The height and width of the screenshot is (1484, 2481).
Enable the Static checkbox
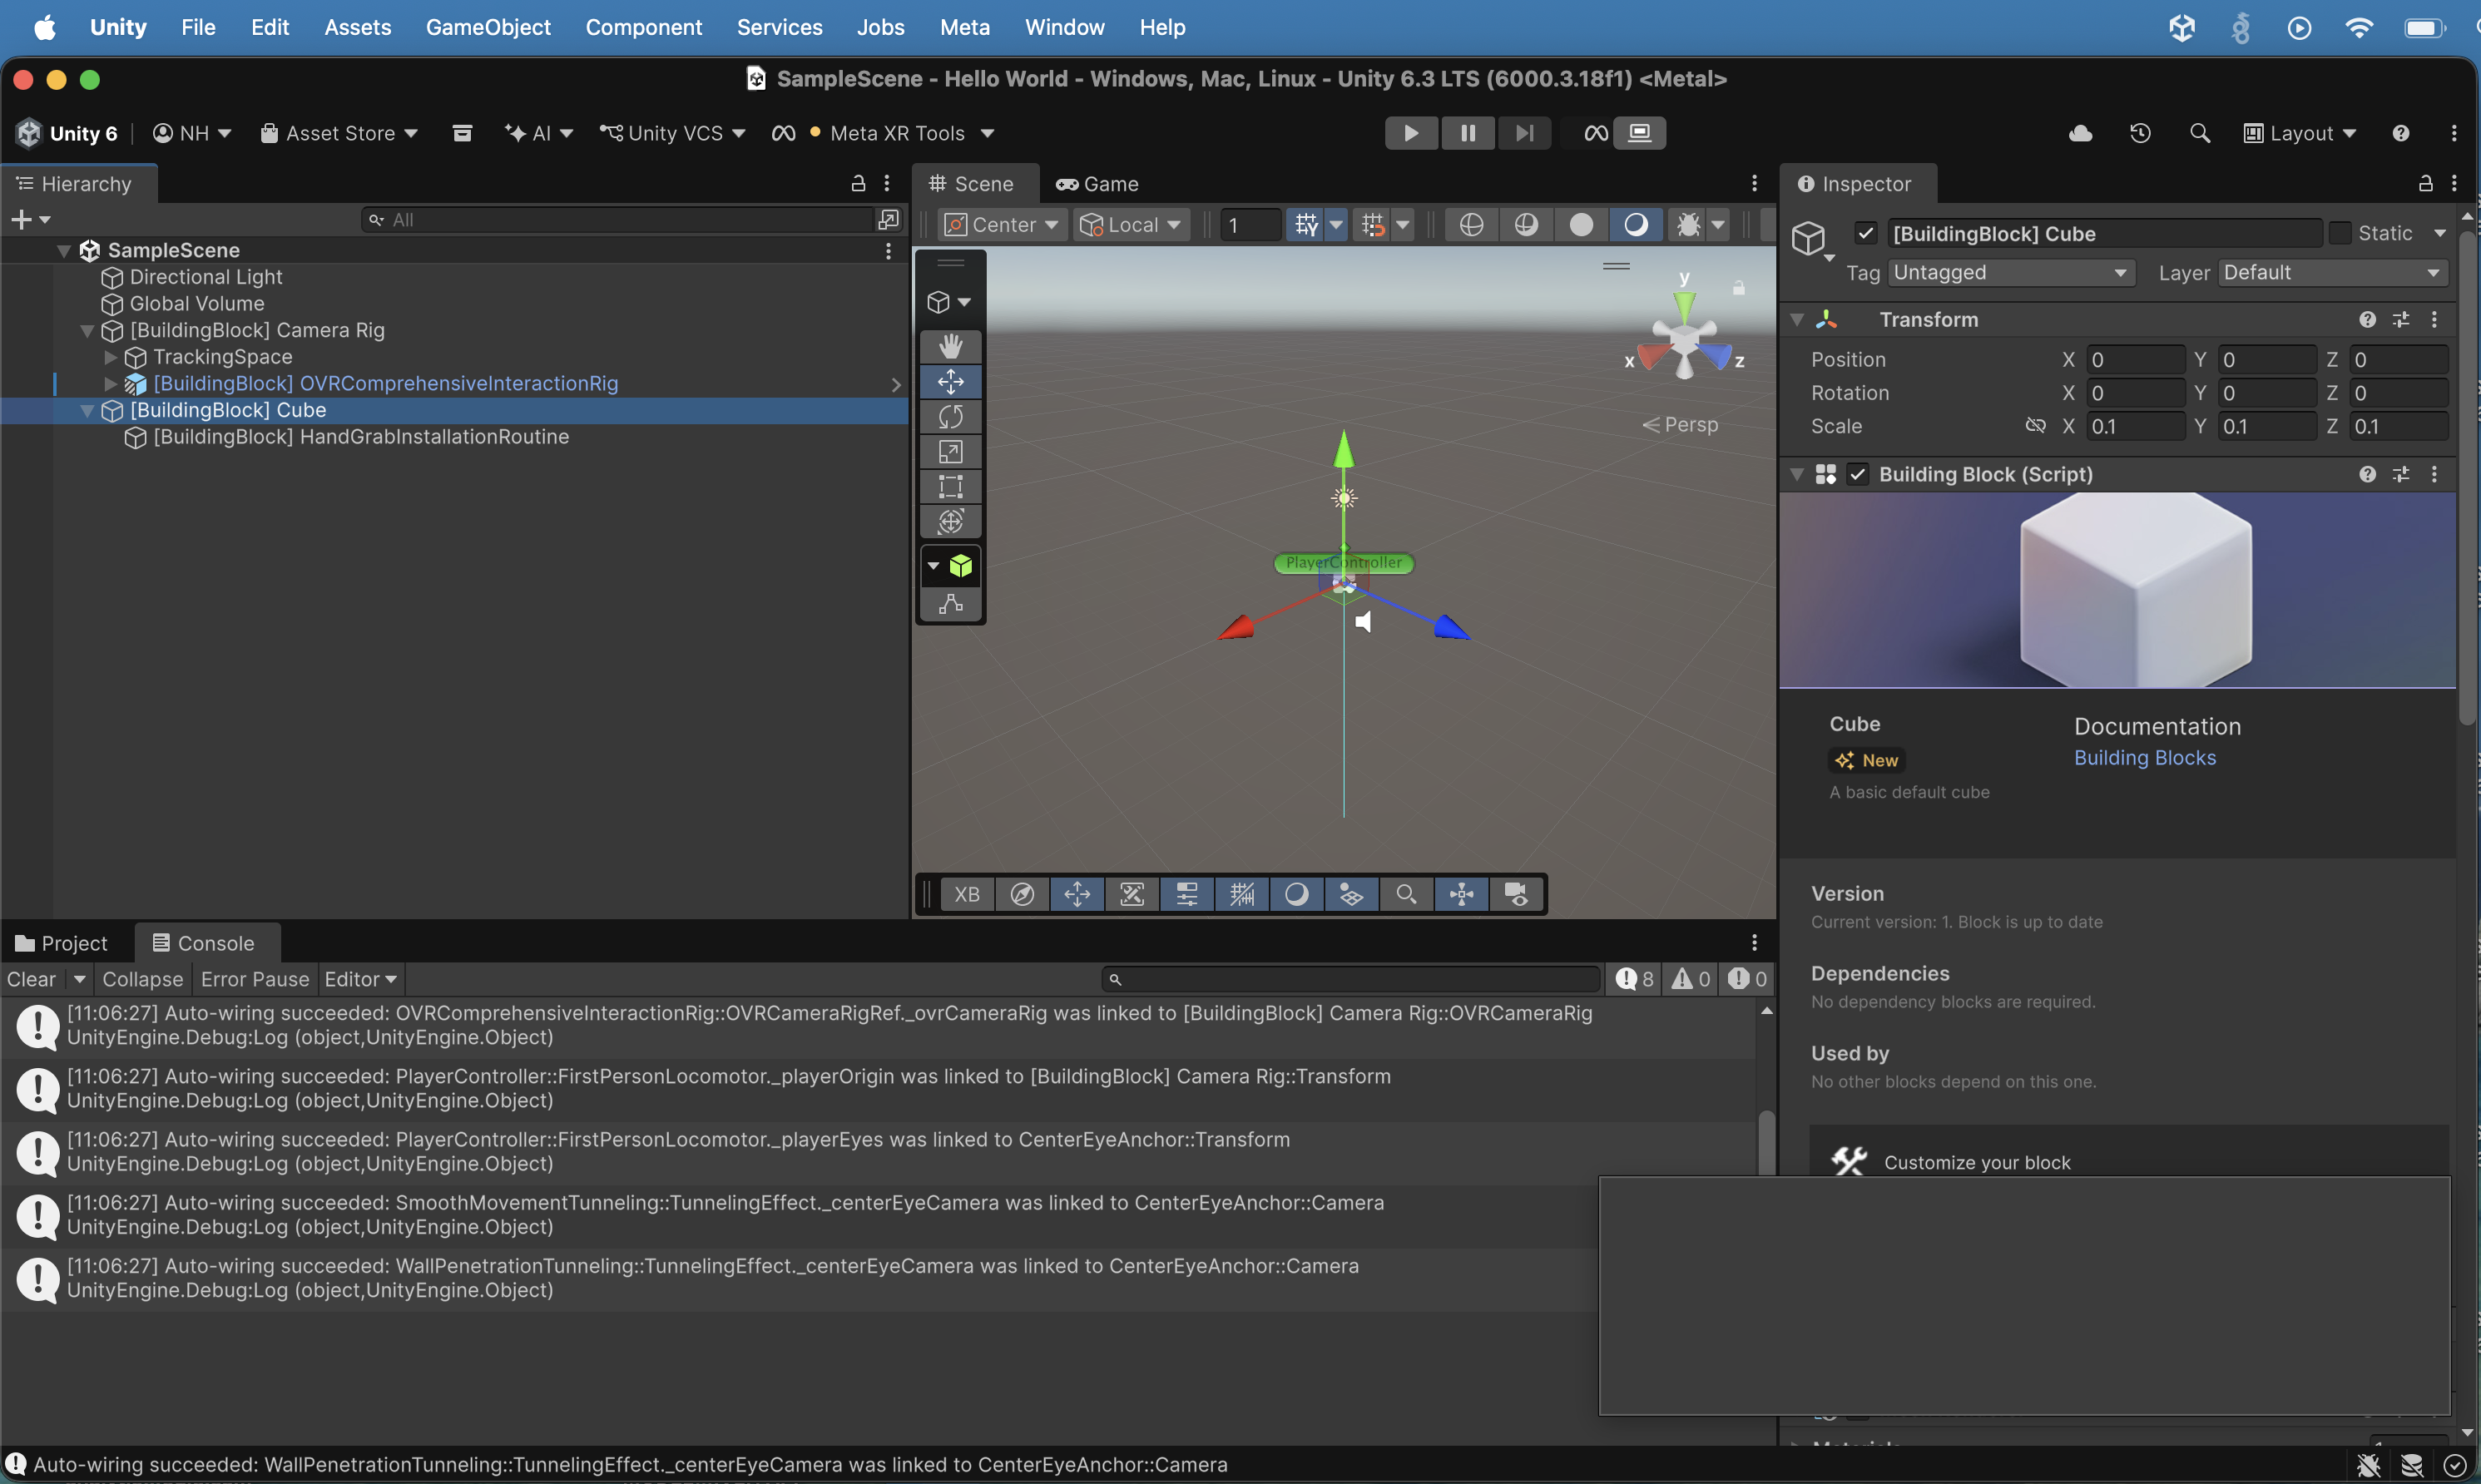(2340, 233)
